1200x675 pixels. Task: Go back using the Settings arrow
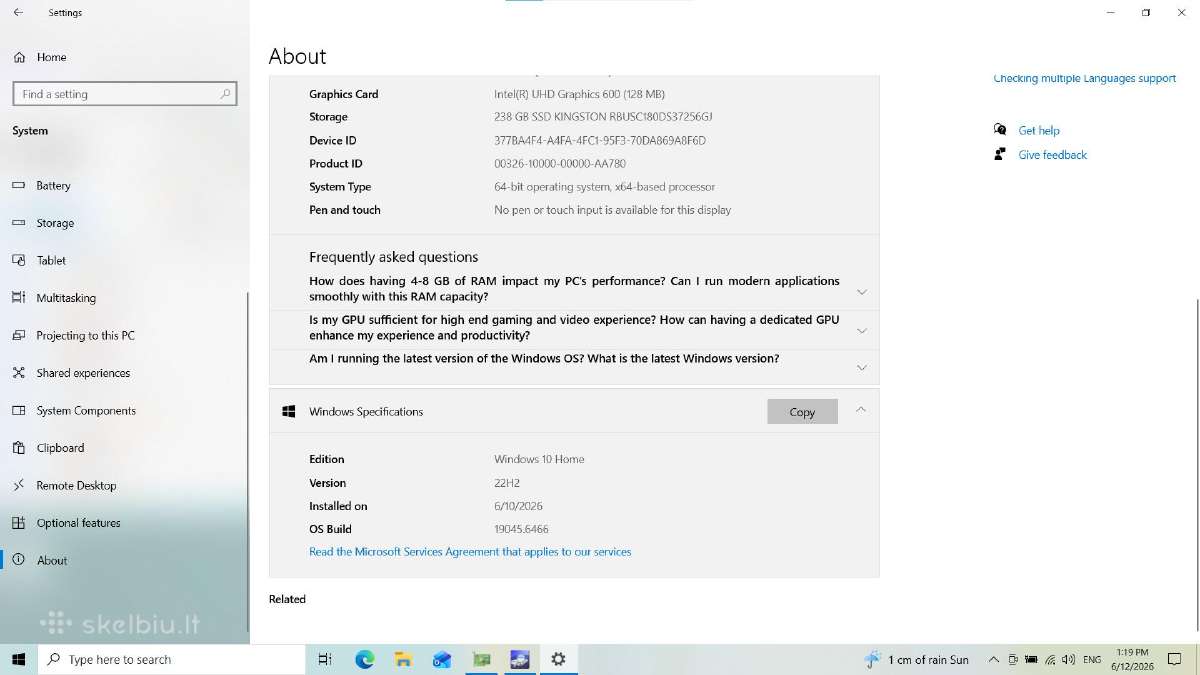coord(18,13)
